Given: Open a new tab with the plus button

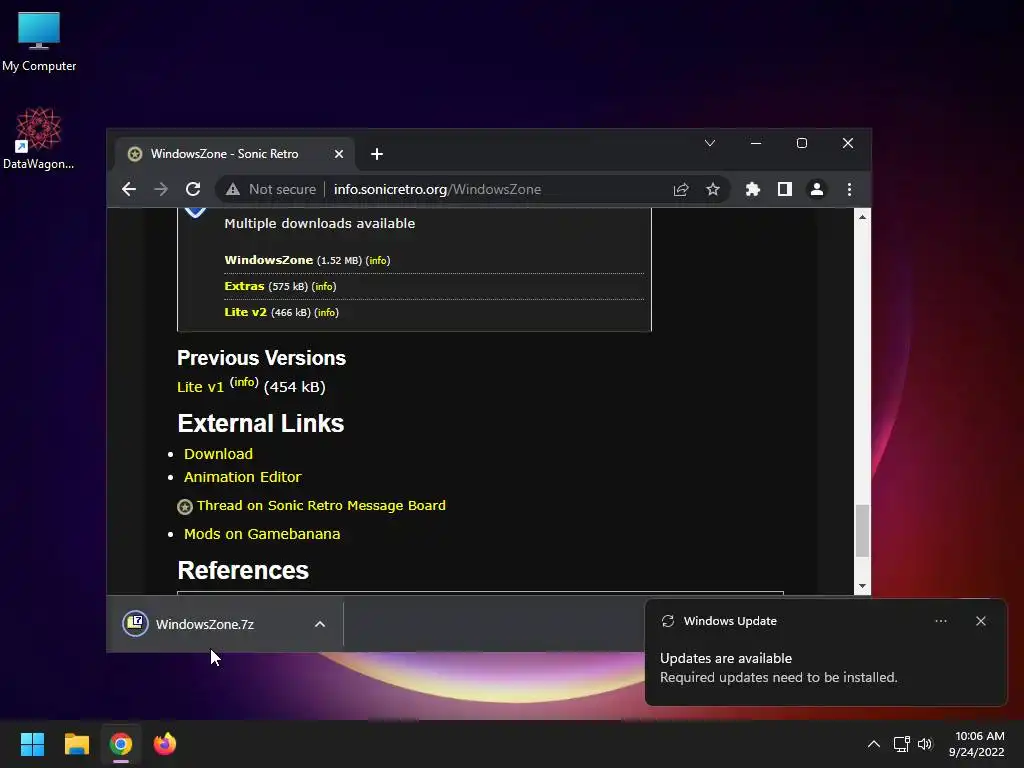Looking at the screenshot, I should 377,154.
